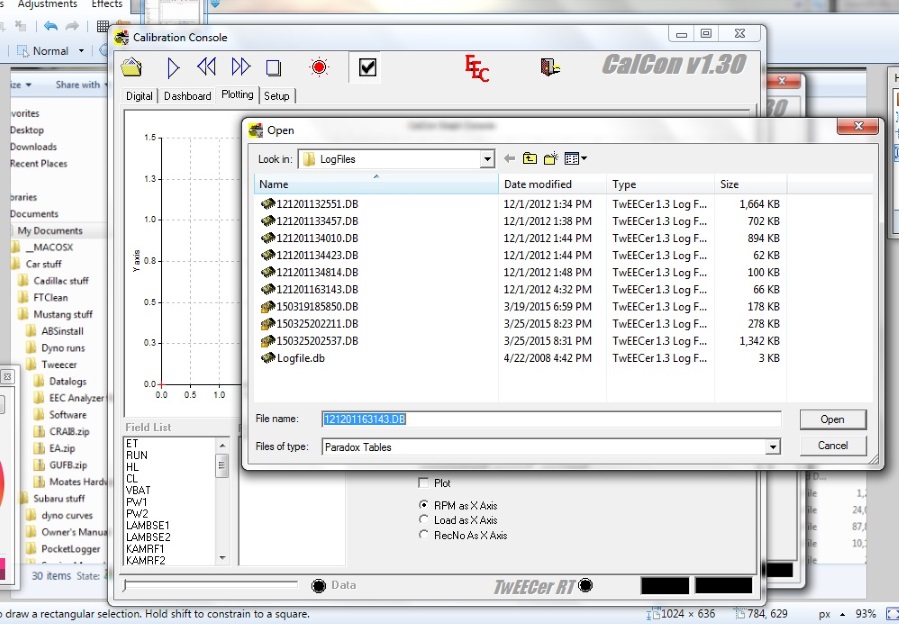
Task: Select file 121201134423.DB in the list
Action: pos(317,255)
